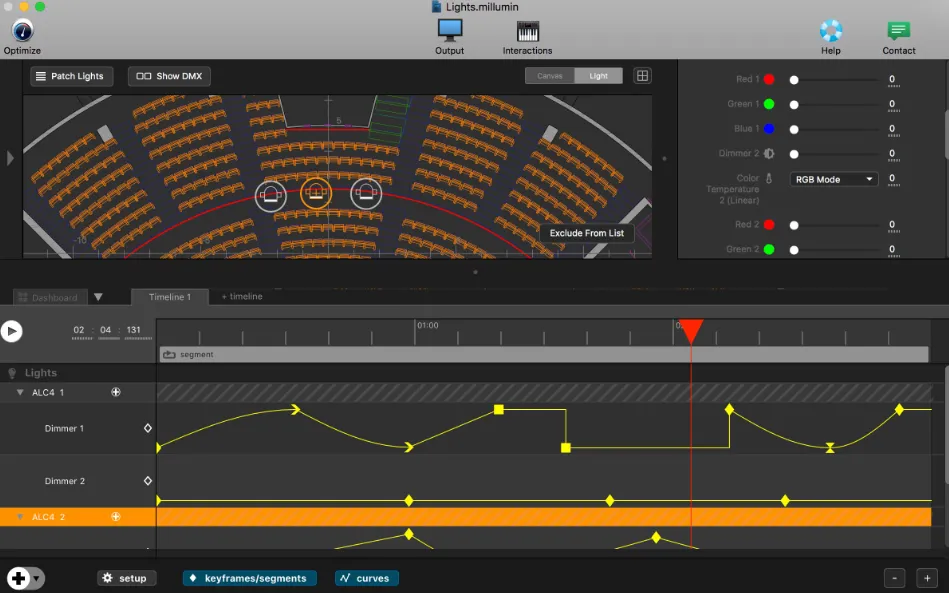Expand the left side panel arrow

pyautogui.click(x=10, y=159)
